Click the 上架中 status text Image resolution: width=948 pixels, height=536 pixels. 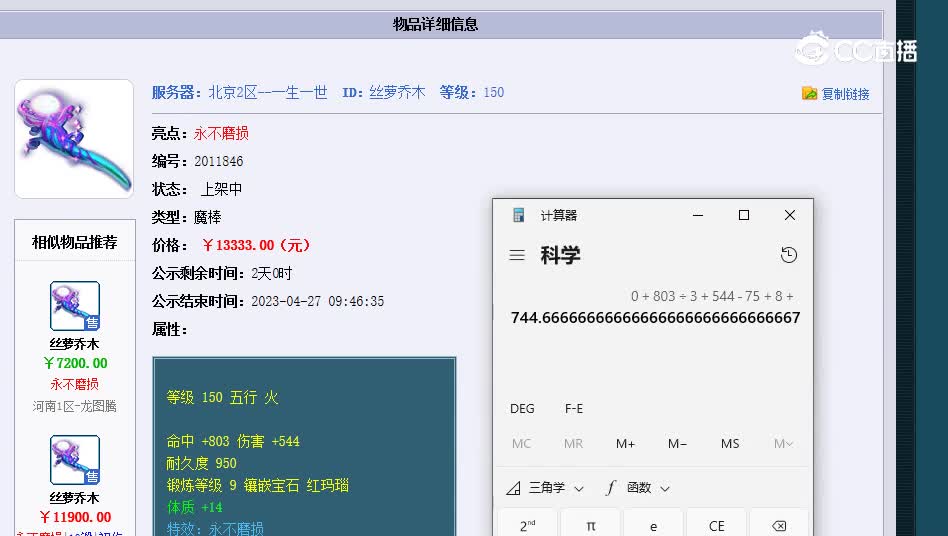pos(221,189)
